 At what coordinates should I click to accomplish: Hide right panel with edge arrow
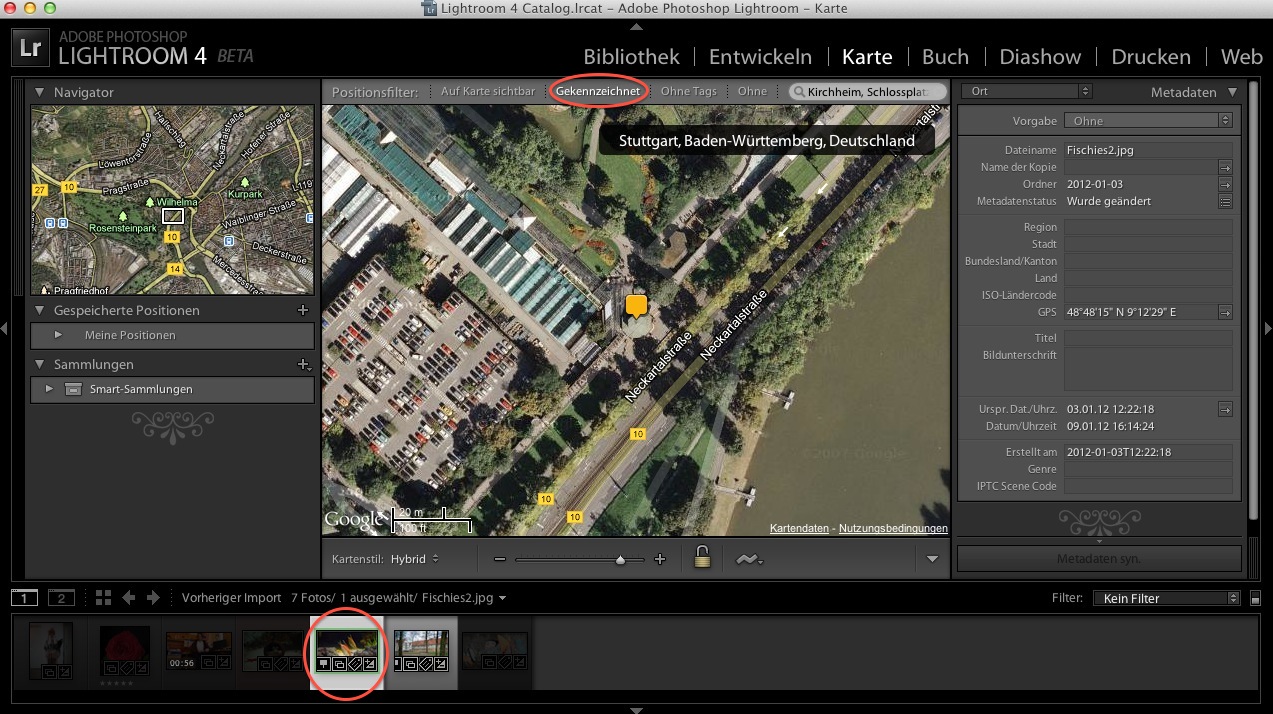1268,328
